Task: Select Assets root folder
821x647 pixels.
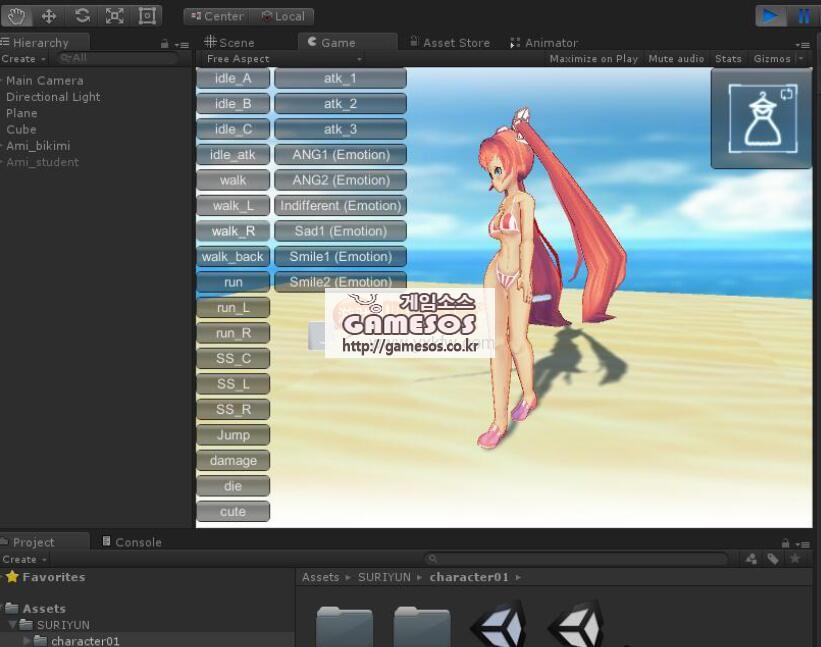Action: click(x=44, y=609)
